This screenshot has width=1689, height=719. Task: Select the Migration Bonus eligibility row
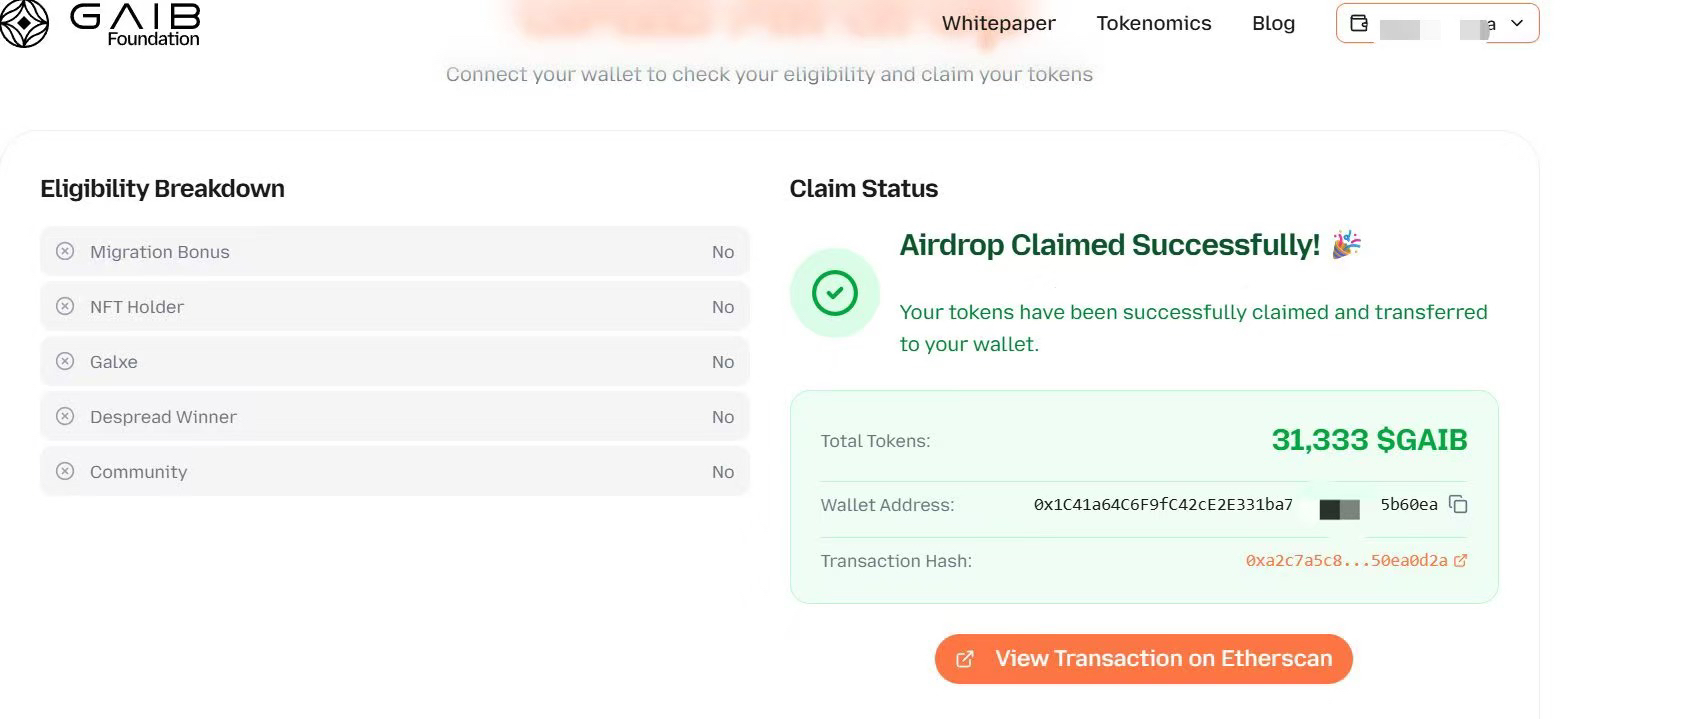point(395,252)
